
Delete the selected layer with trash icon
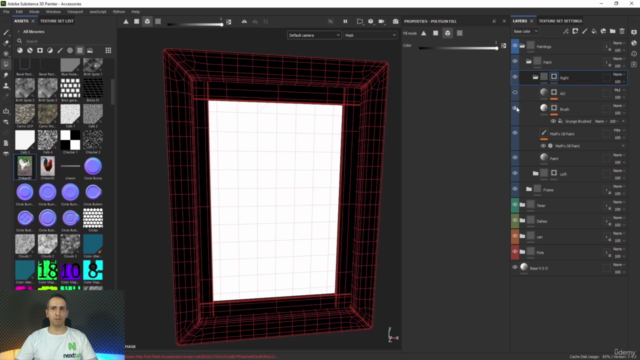pos(622,31)
